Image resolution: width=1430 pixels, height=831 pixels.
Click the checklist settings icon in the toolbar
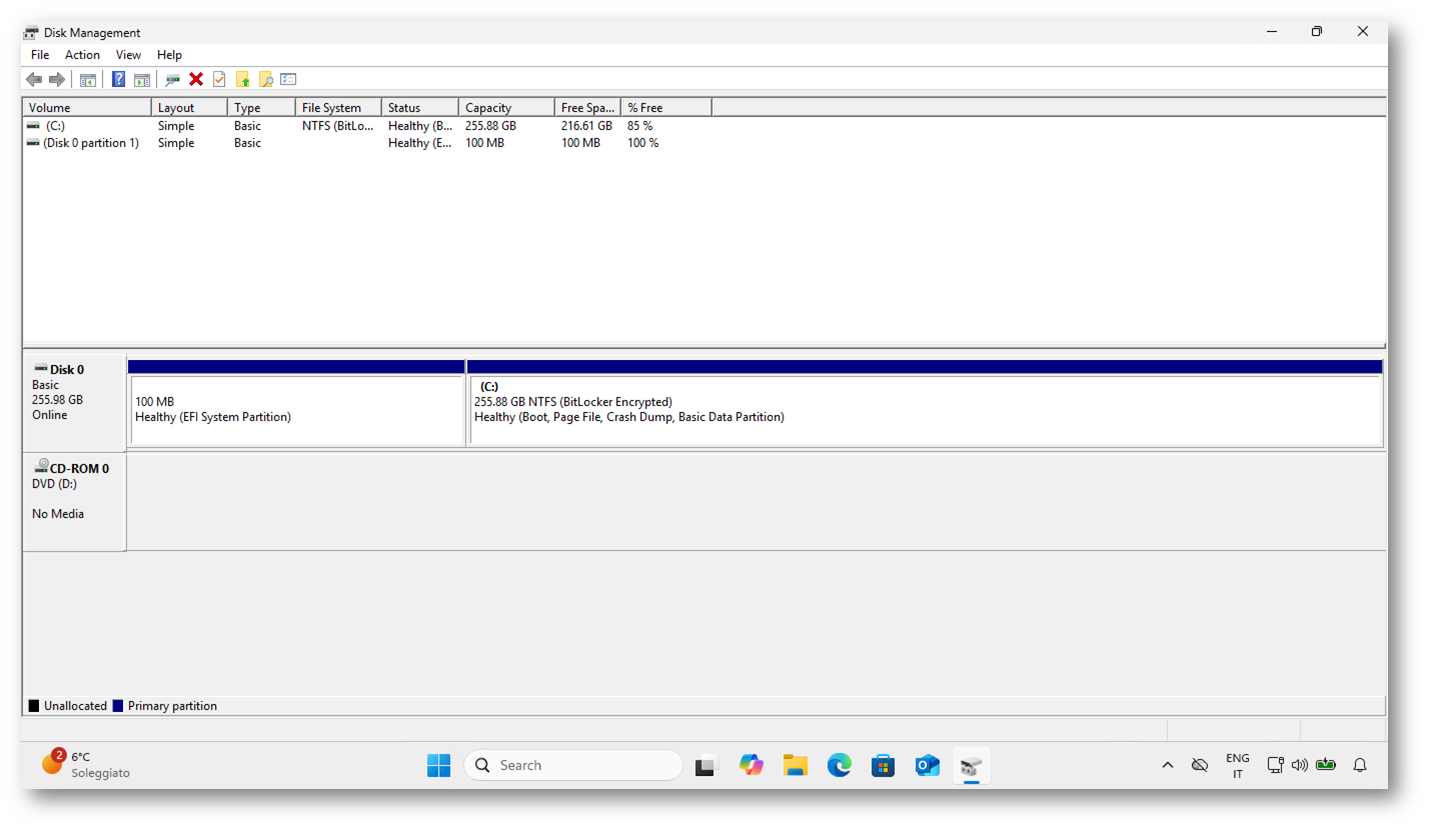288,79
